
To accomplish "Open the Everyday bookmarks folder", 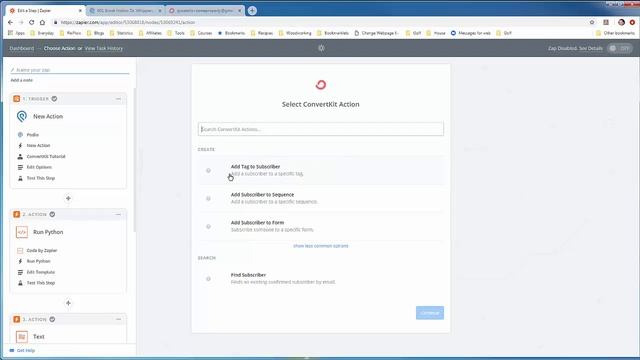I will click(42, 33).
